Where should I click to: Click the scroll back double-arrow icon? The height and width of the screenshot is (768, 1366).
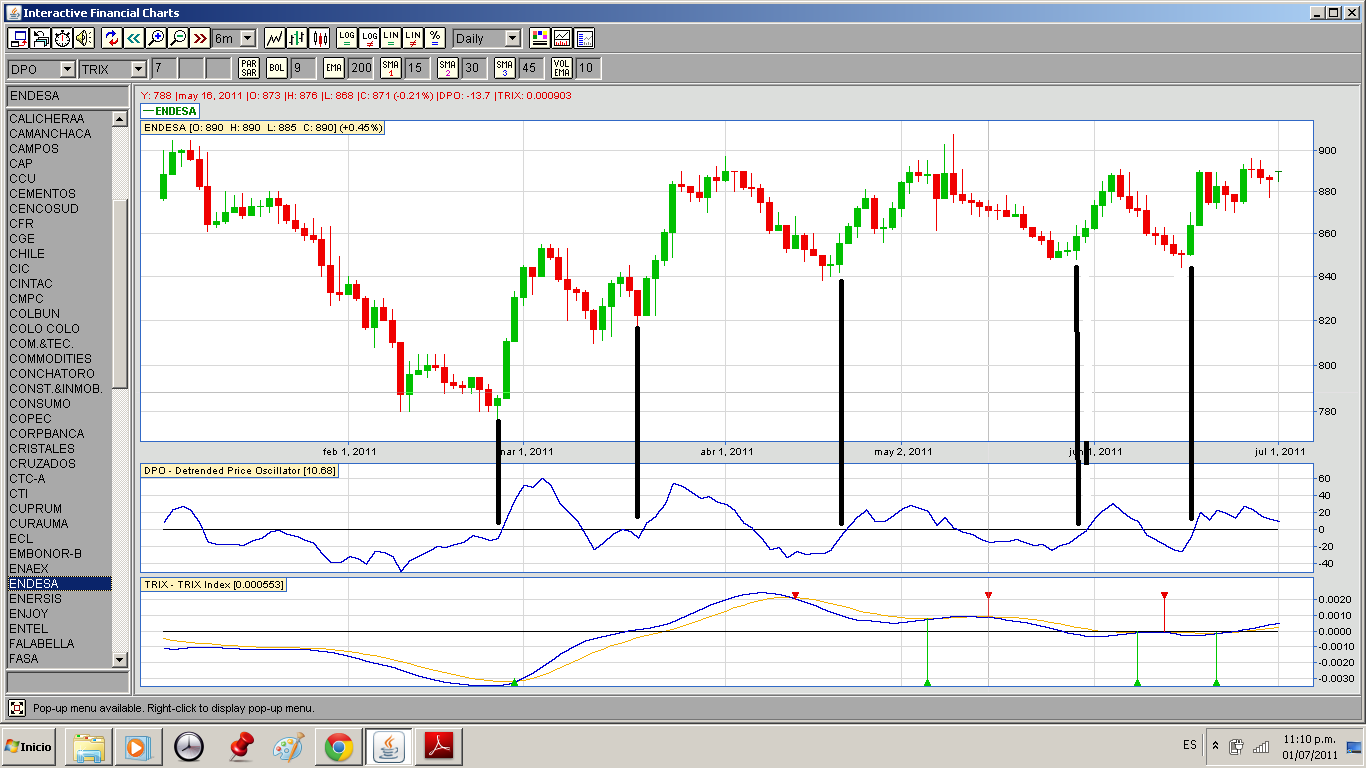134,38
